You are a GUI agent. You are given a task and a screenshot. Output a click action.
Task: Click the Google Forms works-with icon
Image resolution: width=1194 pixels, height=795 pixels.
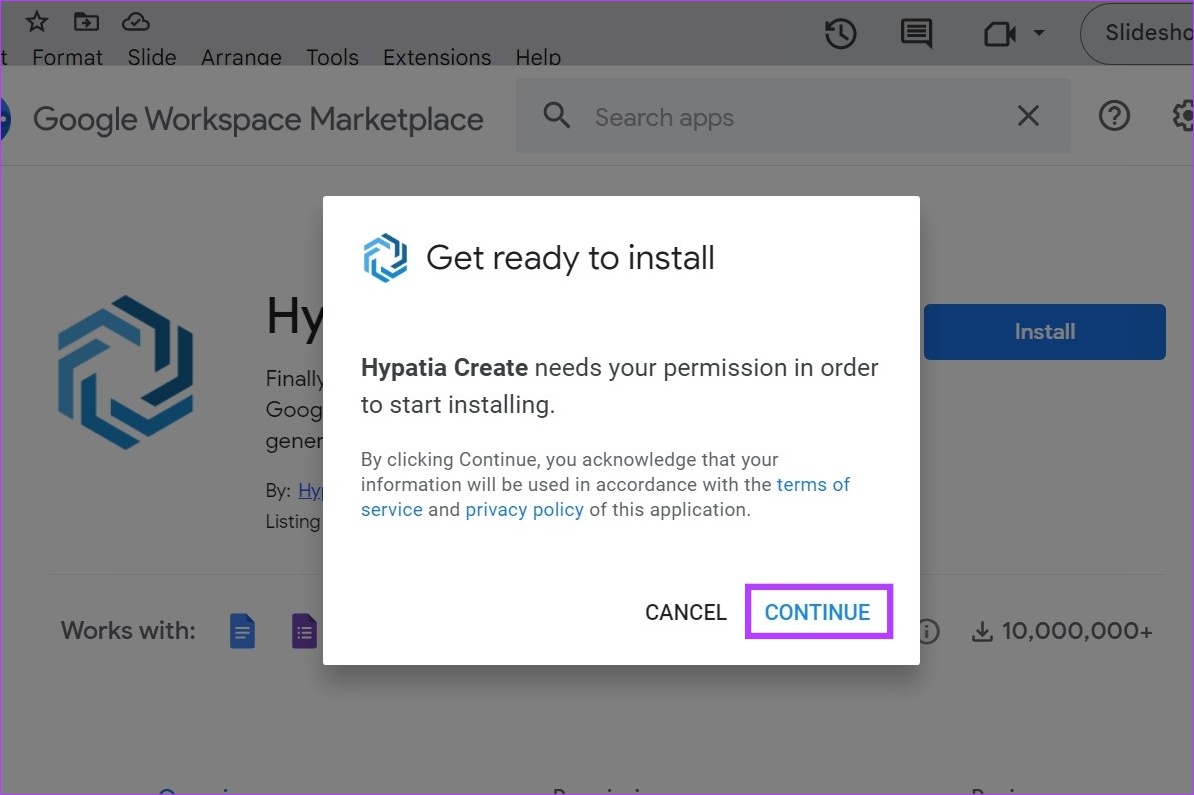(x=304, y=631)
